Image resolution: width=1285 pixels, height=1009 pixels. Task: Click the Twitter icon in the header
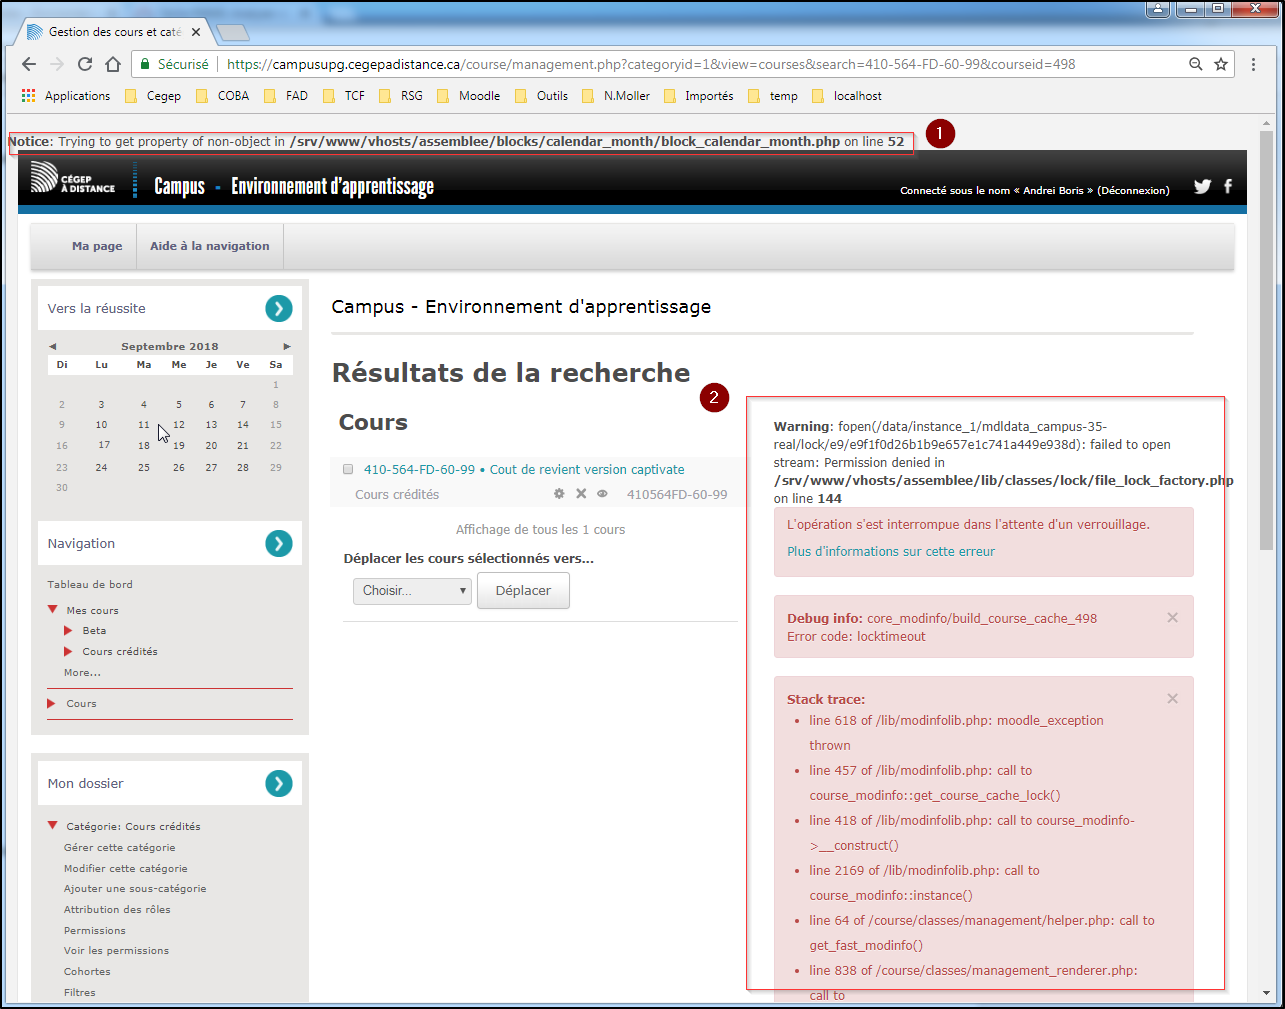coord(1202,186)
